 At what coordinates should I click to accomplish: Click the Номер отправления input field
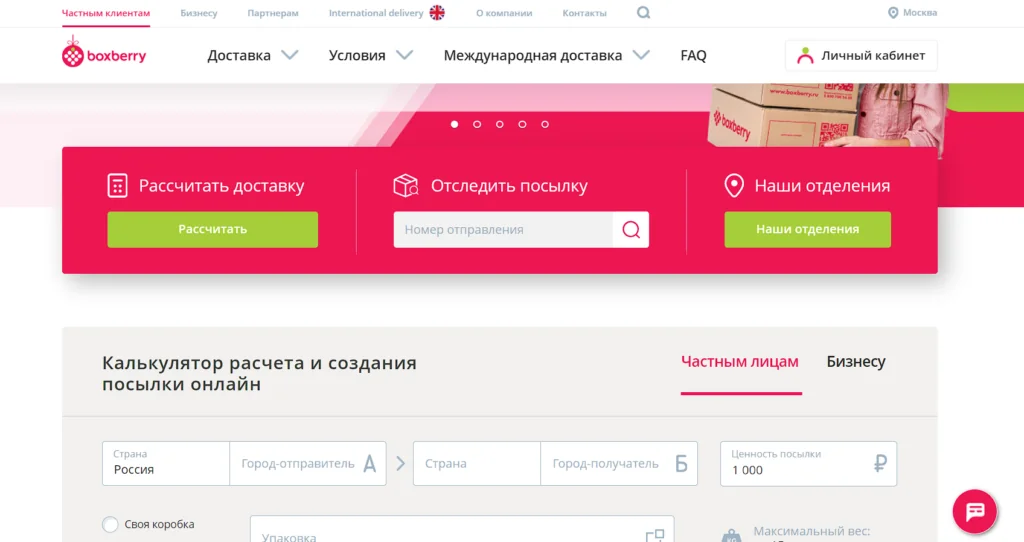(x=503, y=229)
